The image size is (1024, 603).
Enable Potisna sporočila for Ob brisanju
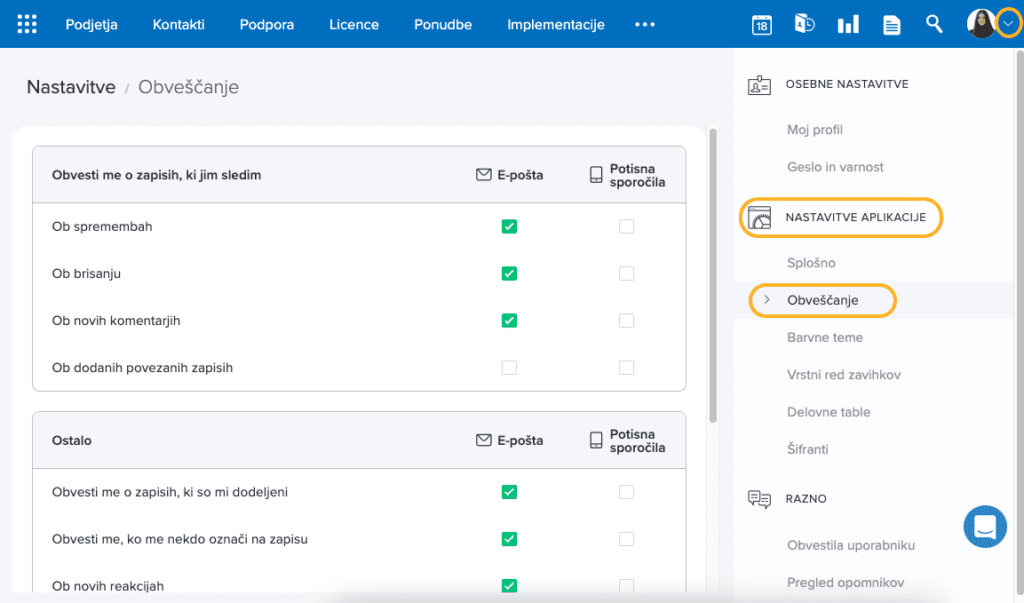[626, 274]
